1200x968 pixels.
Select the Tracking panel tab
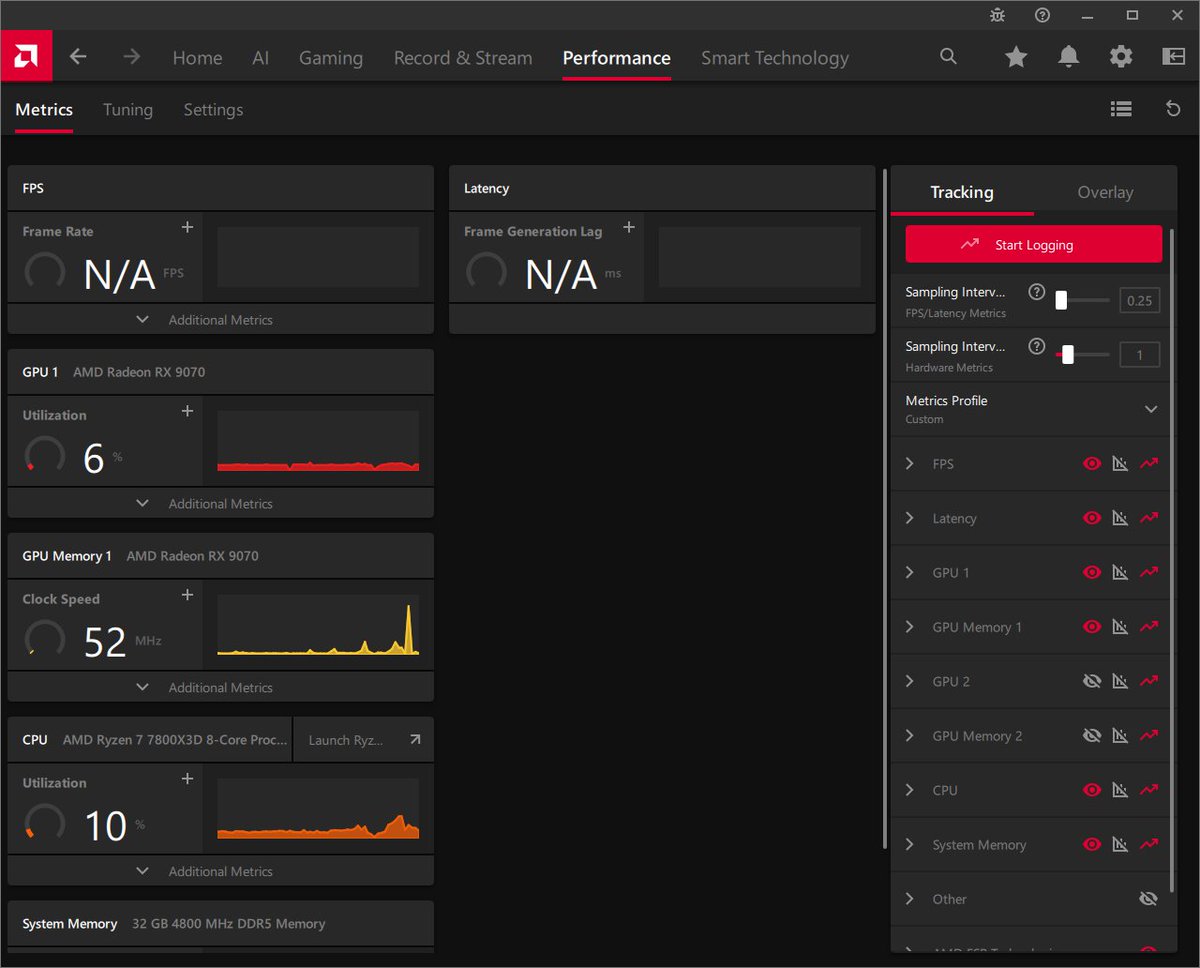[962, 192]
